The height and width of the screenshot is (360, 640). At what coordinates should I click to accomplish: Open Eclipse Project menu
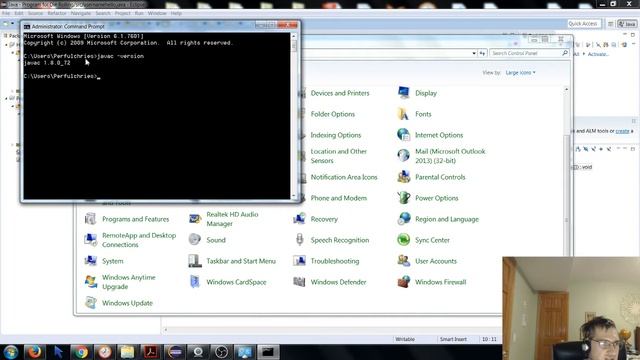(x=122, y=13)
